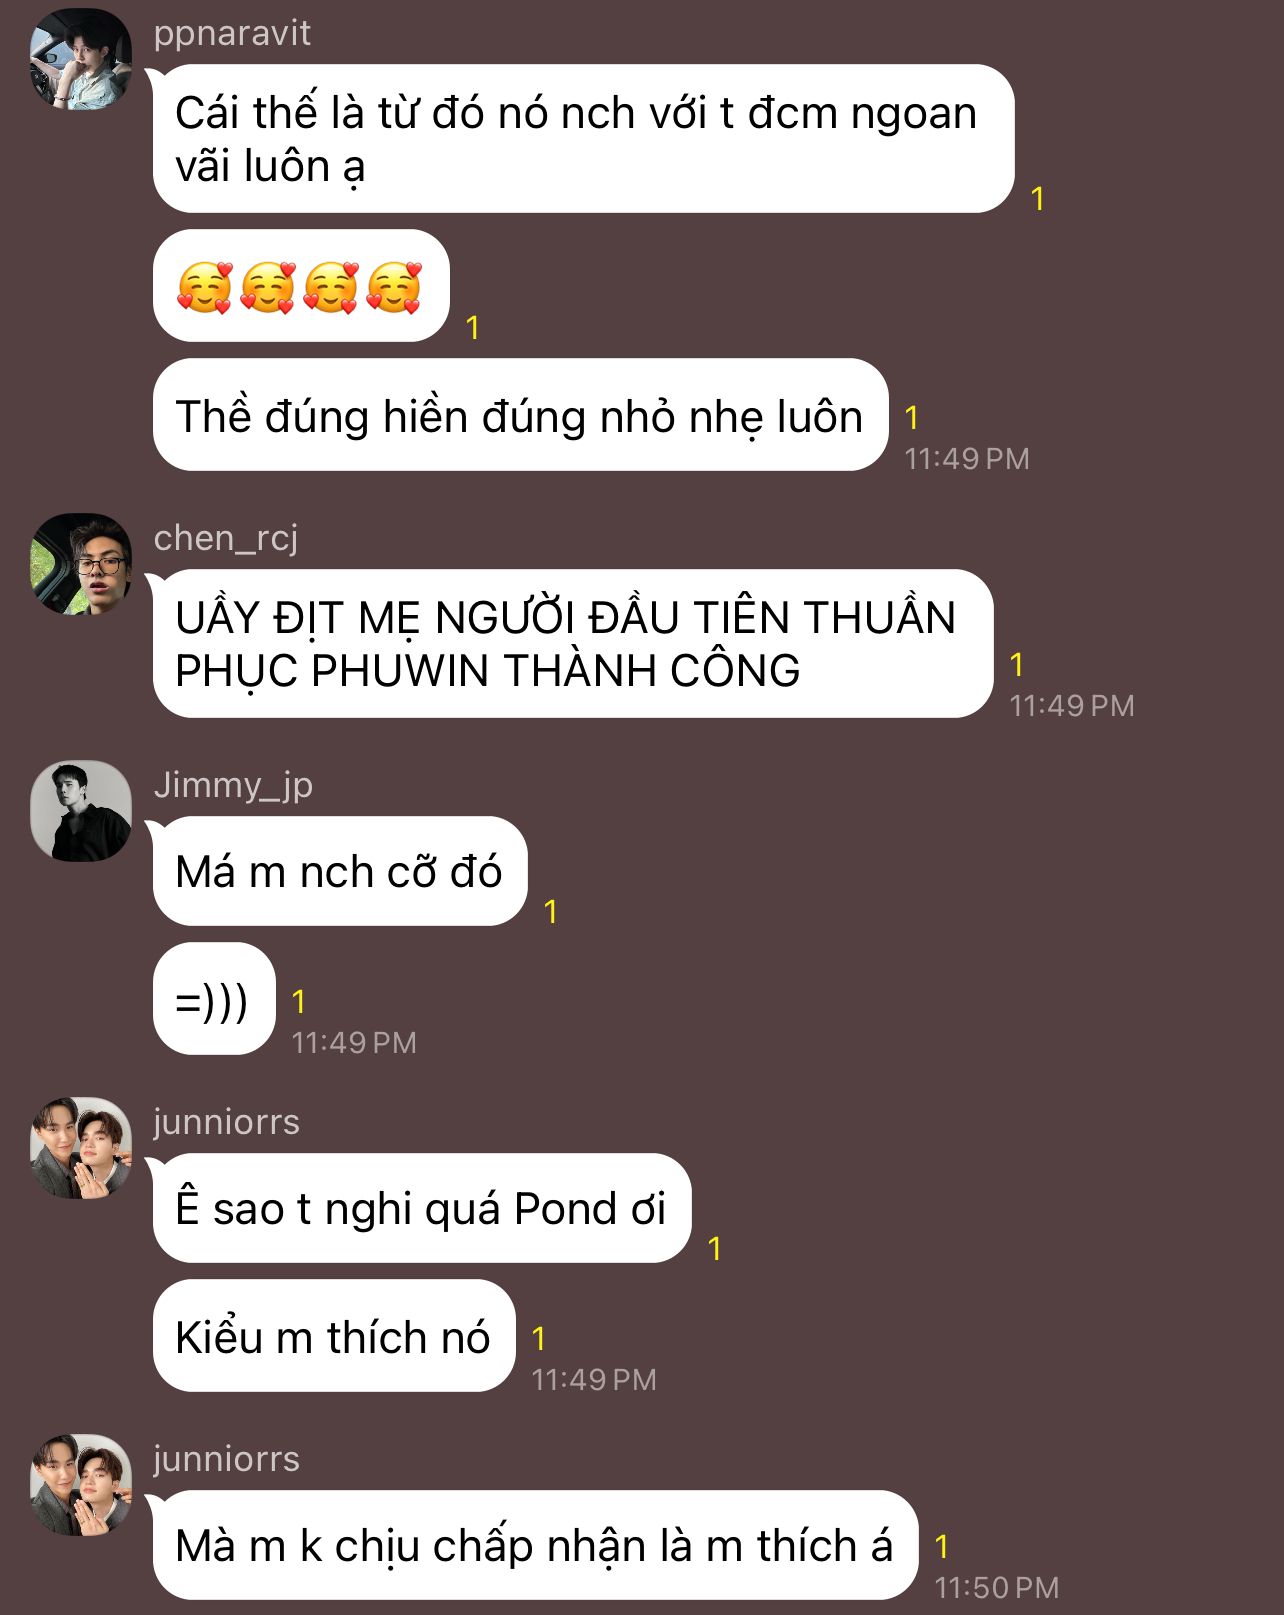Tap the all-caps 'UẦY ĐỊT MẸ' message bubble

point(573,644)
